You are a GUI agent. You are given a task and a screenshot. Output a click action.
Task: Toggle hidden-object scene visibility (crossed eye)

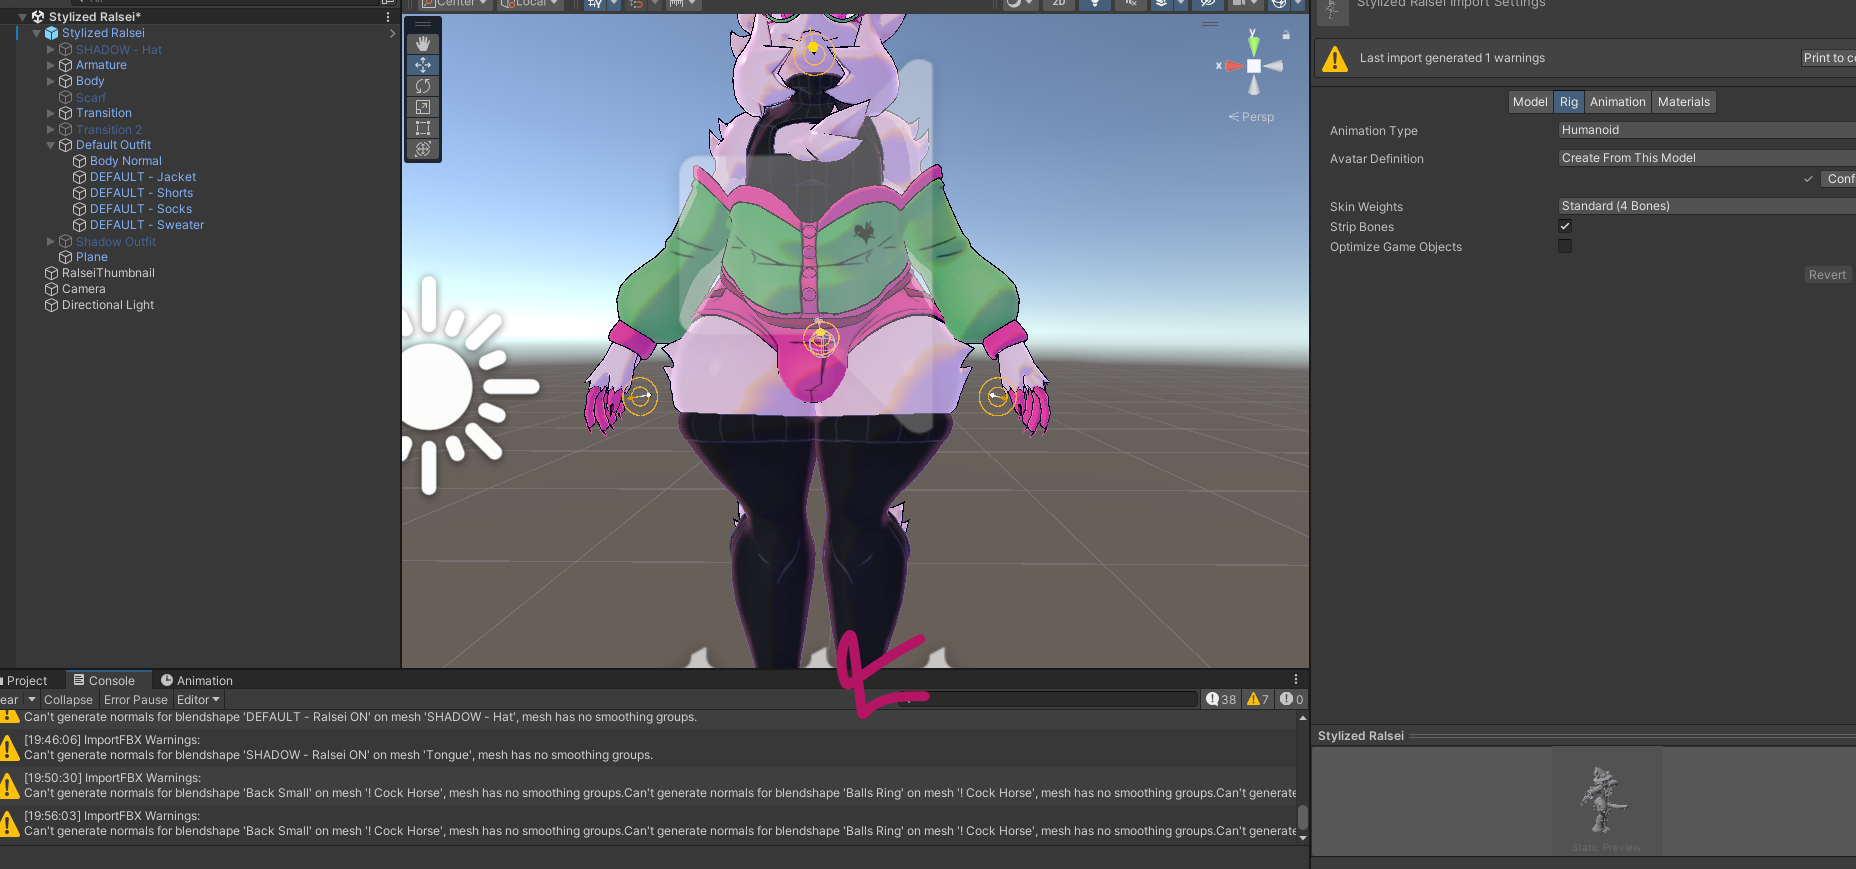[1208, 4]
